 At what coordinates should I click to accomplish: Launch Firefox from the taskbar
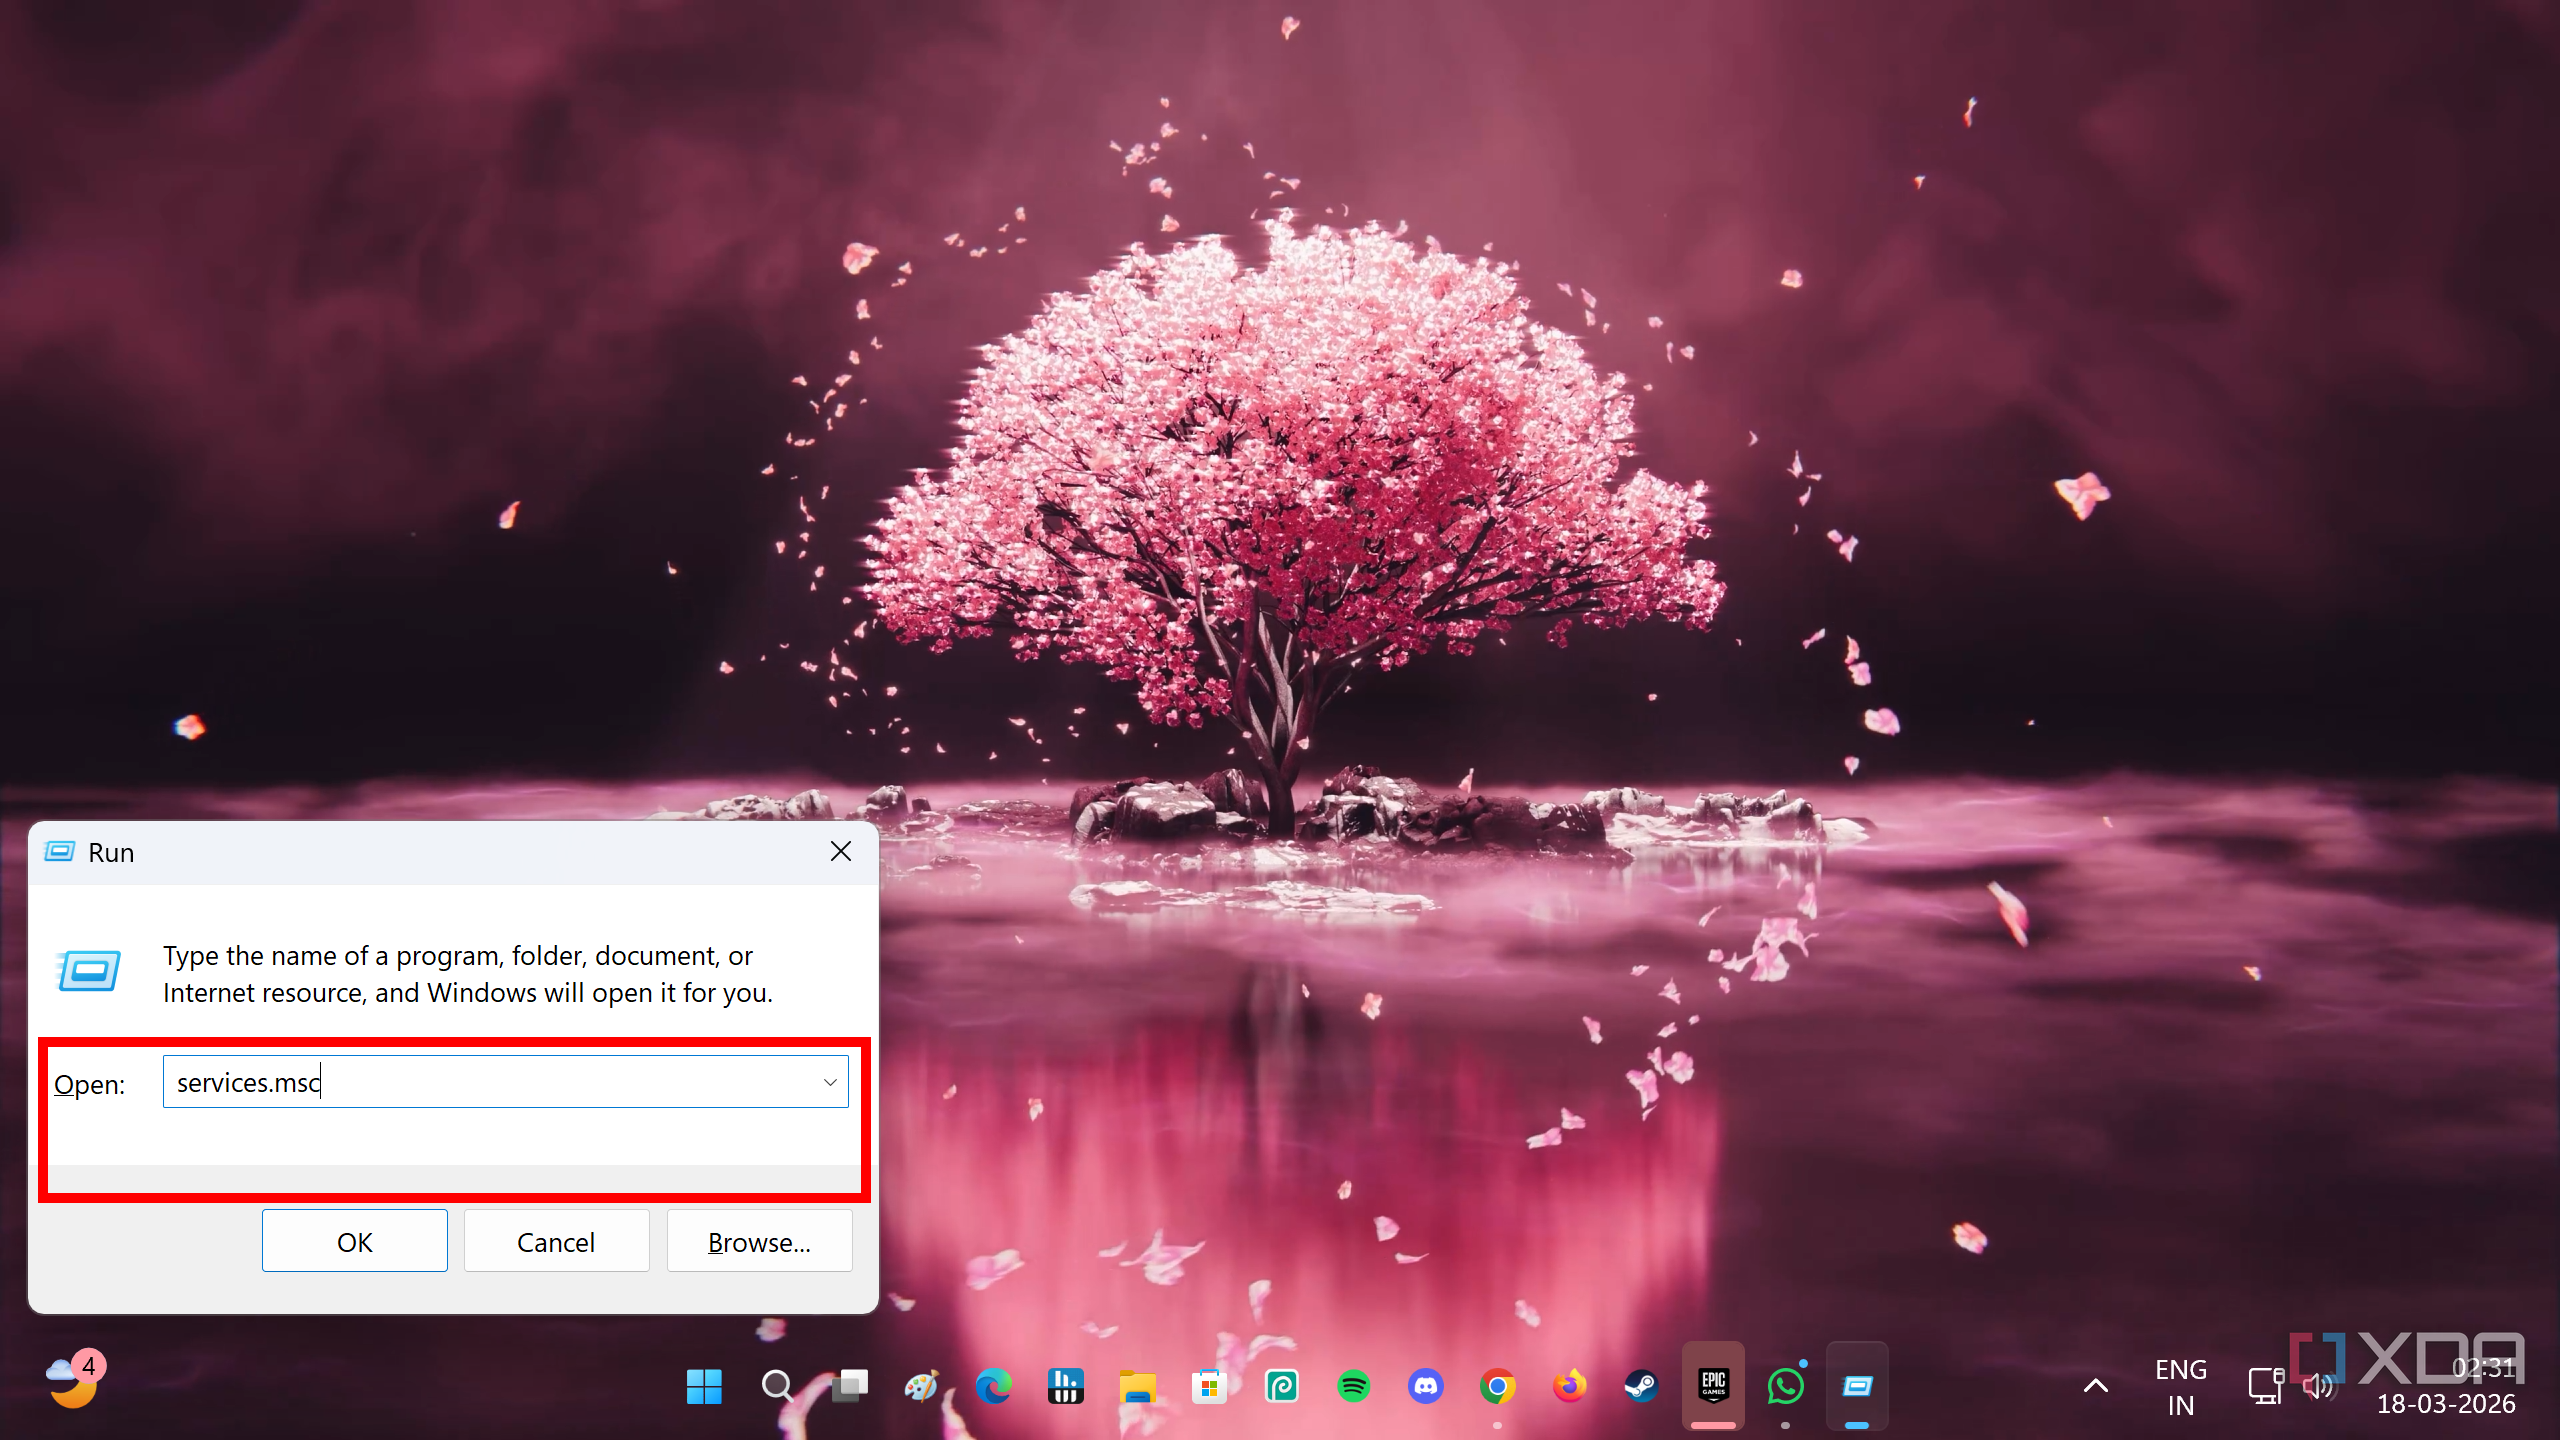1569,1386
